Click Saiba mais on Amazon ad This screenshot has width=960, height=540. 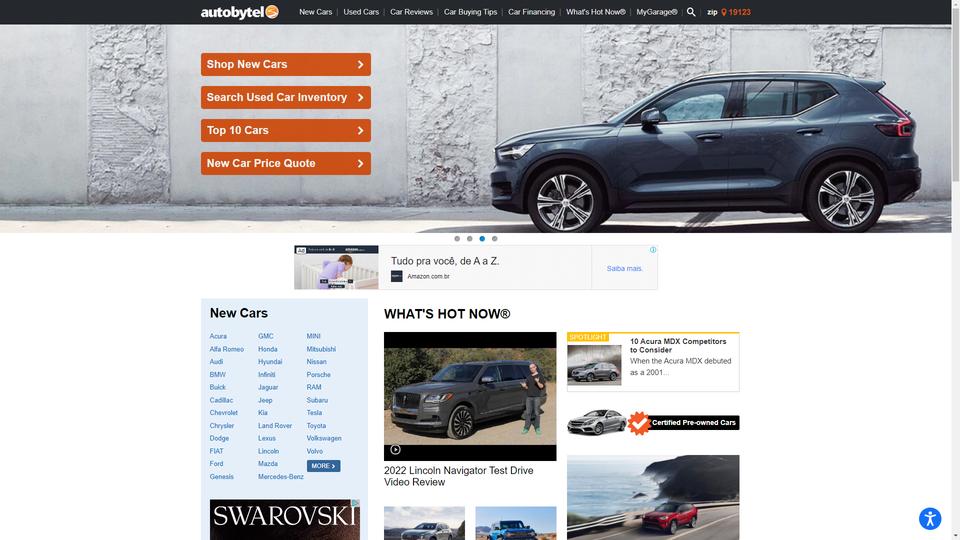[624, 268]
